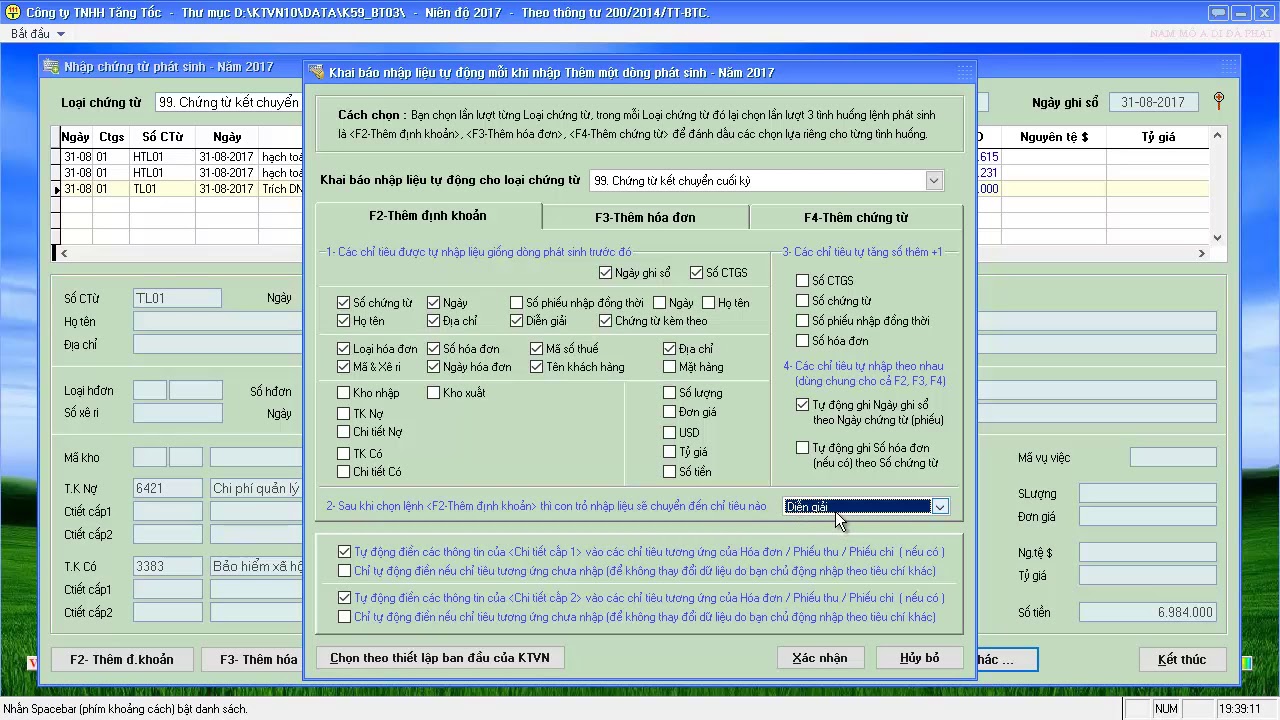Screen dimensions: 1280x720
Task: Click Chọn theo thiết lập ban đầu của KTVN
Action: point(440,658)
